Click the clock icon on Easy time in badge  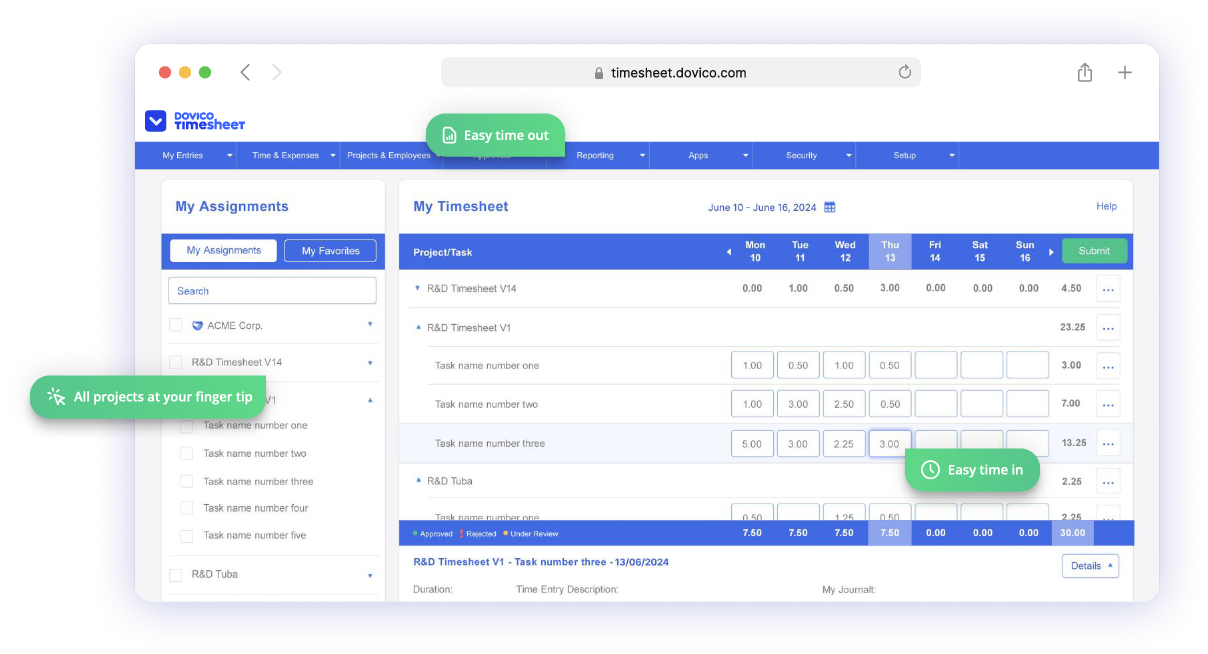tap(930, 470)
